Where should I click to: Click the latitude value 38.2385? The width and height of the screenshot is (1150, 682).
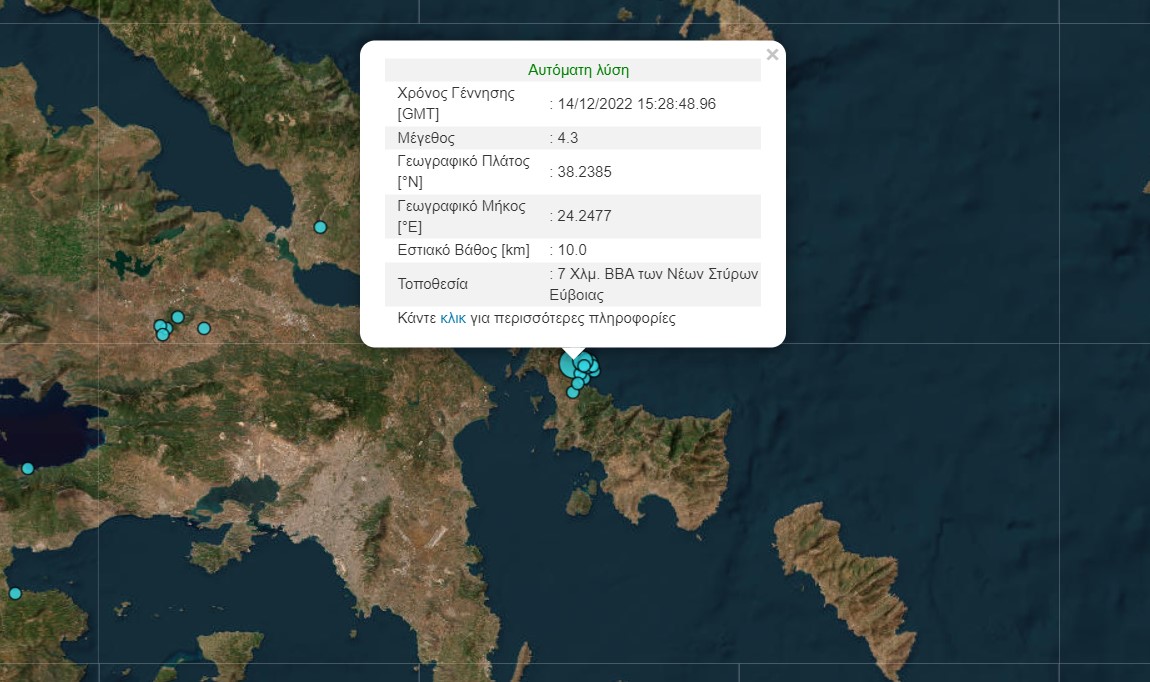(584, 172)
